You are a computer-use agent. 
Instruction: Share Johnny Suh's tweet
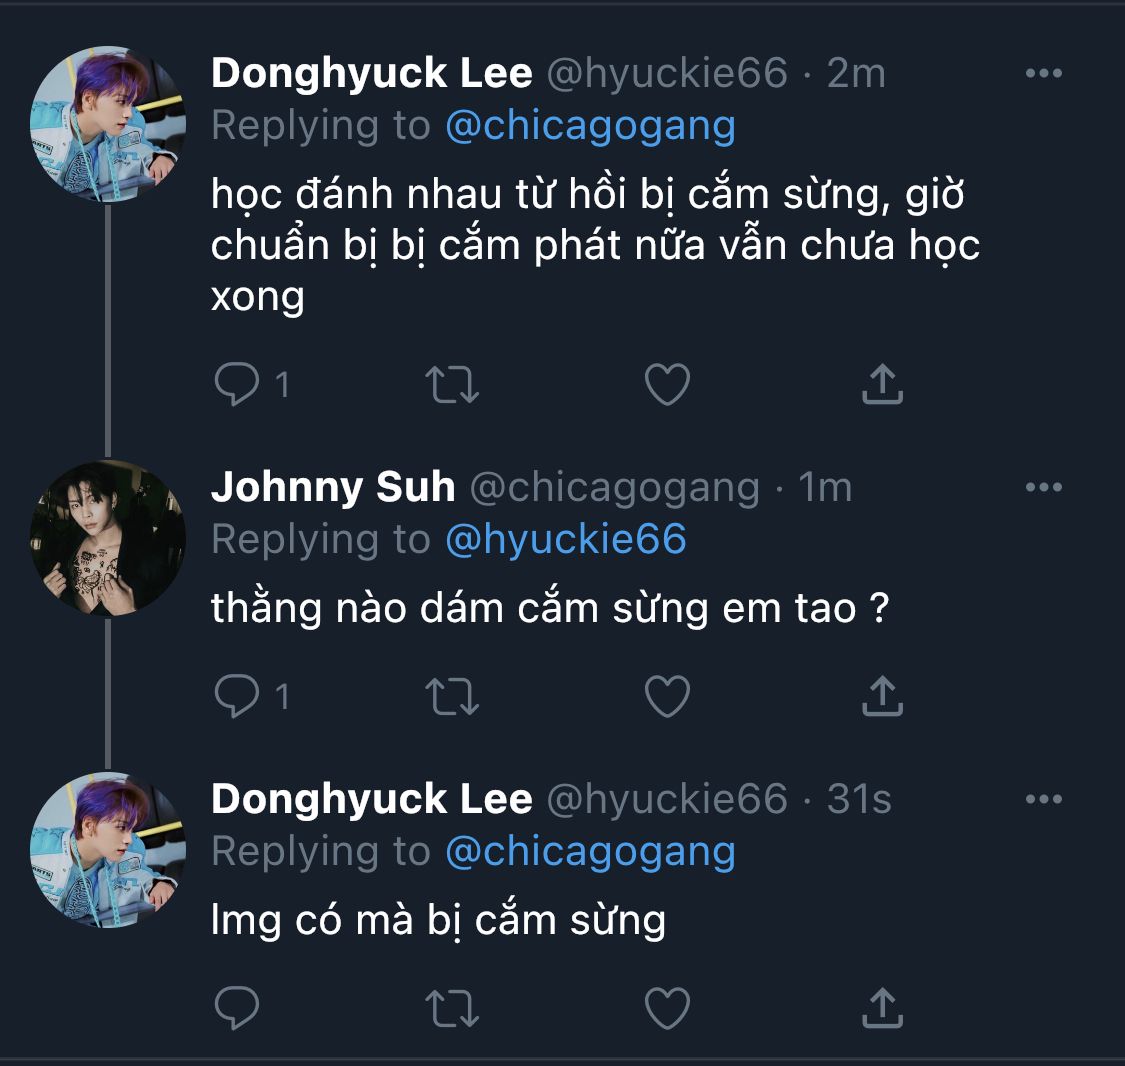(x=882, y=696)
